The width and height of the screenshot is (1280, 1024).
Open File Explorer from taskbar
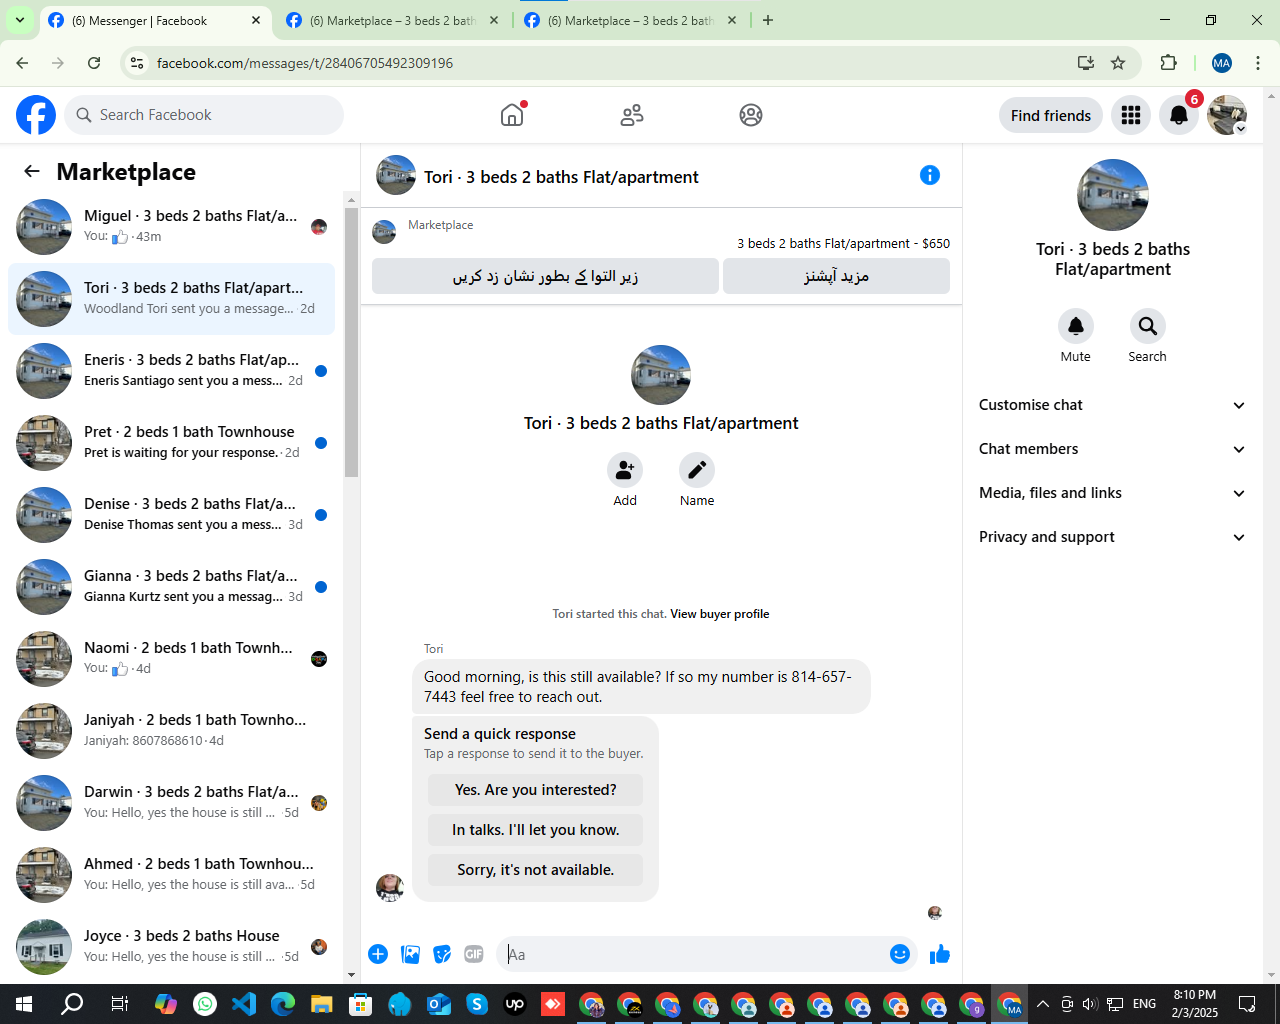point(321,1004)
